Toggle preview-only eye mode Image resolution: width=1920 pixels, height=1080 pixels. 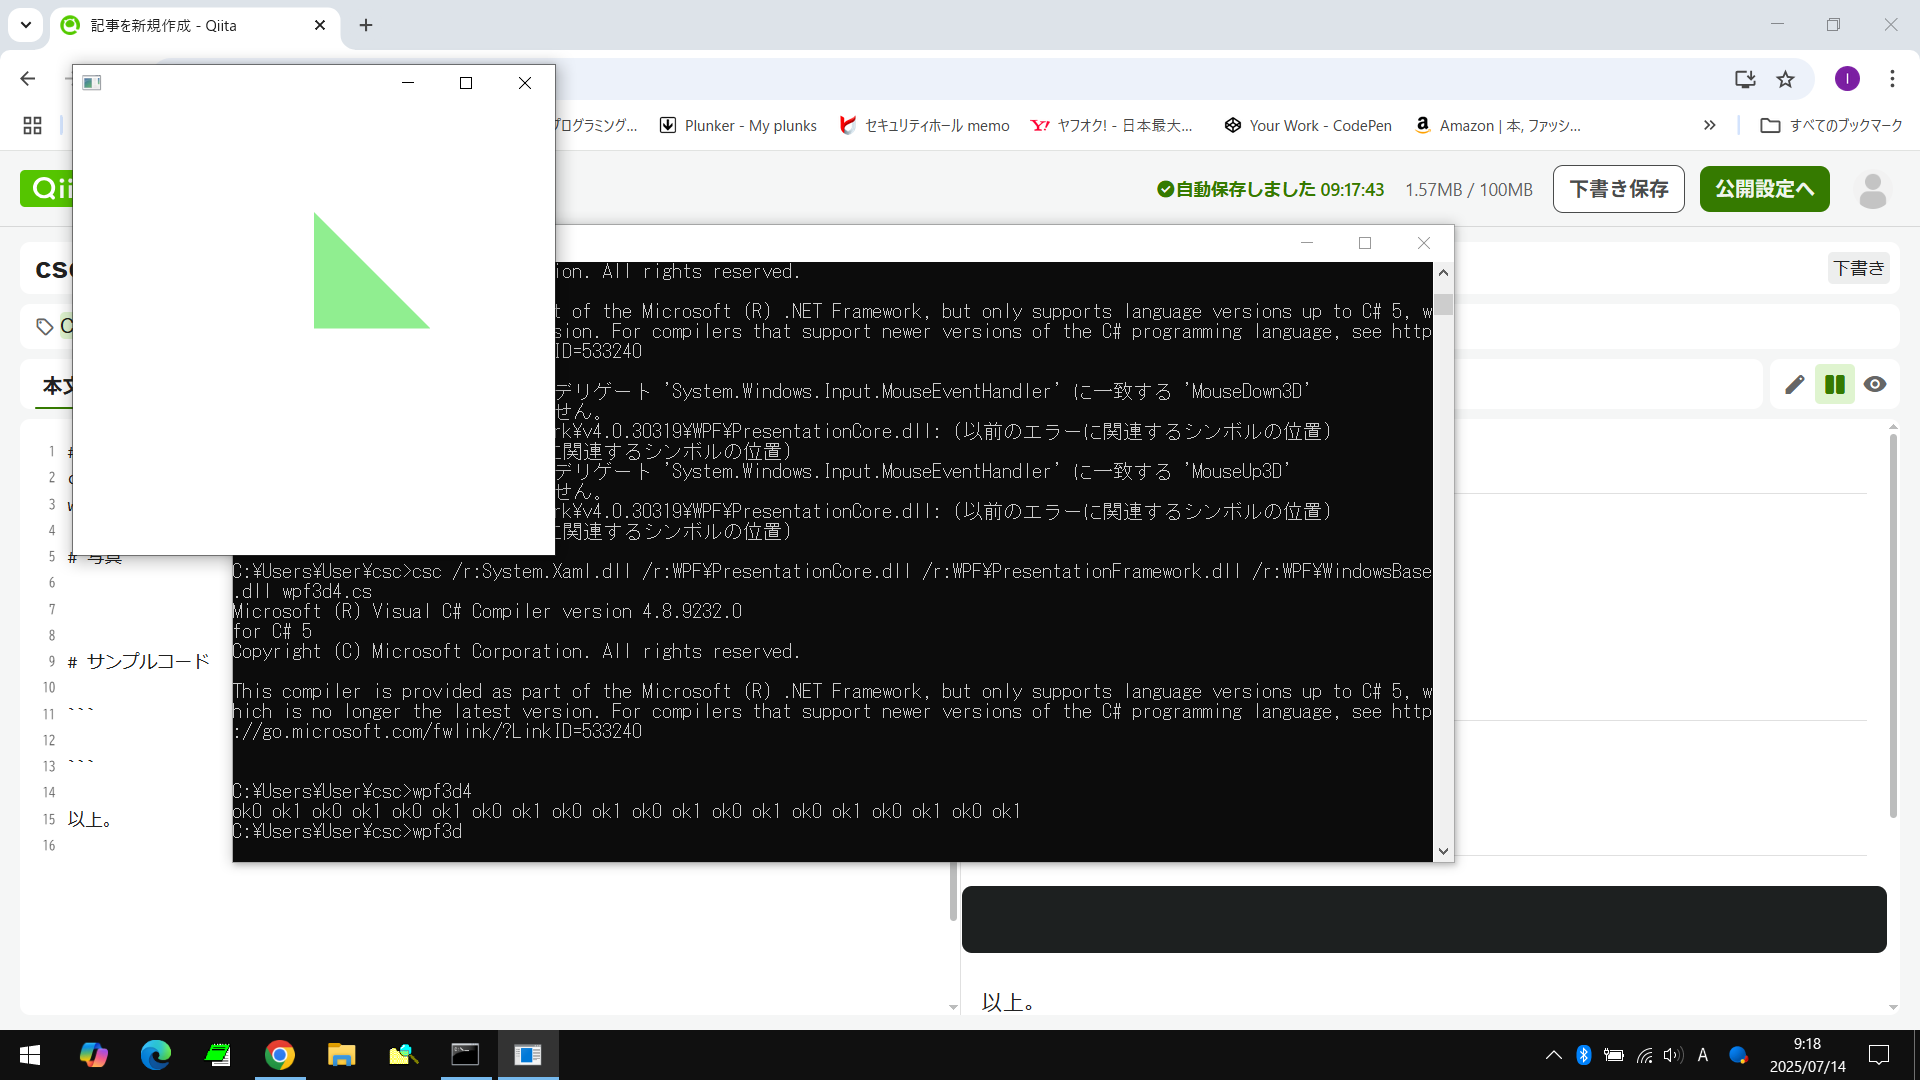(x=1875, y=385)
